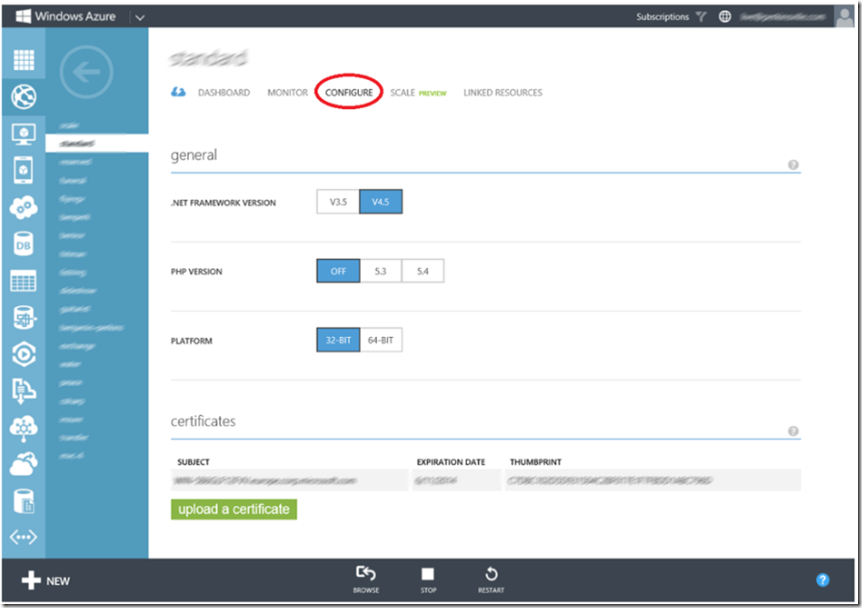
Task: Select PHP version 5.3
Action: click(380, 271)
